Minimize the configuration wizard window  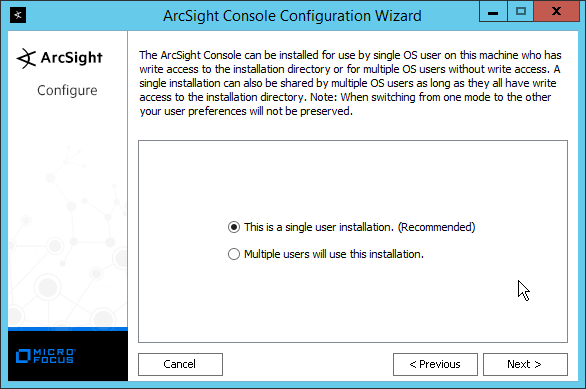(x=493, y=12)
